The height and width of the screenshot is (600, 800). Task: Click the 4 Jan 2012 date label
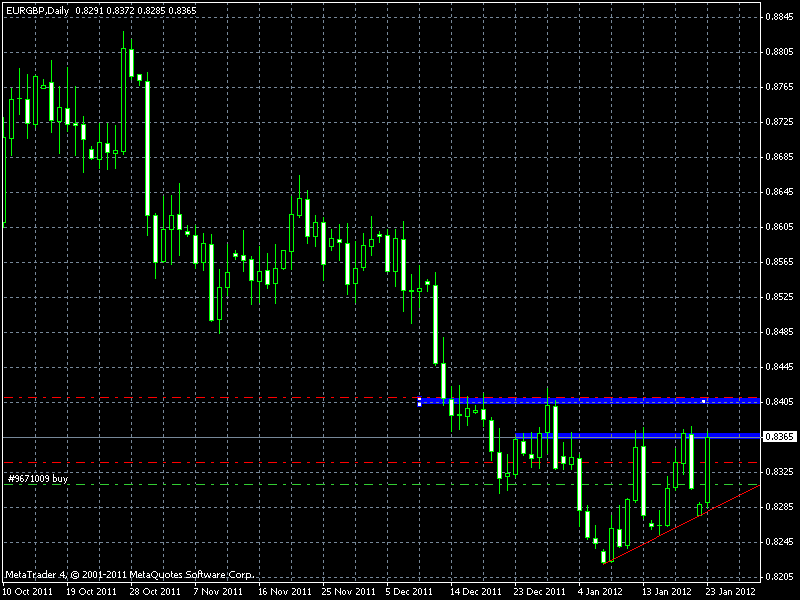(601, 592)
